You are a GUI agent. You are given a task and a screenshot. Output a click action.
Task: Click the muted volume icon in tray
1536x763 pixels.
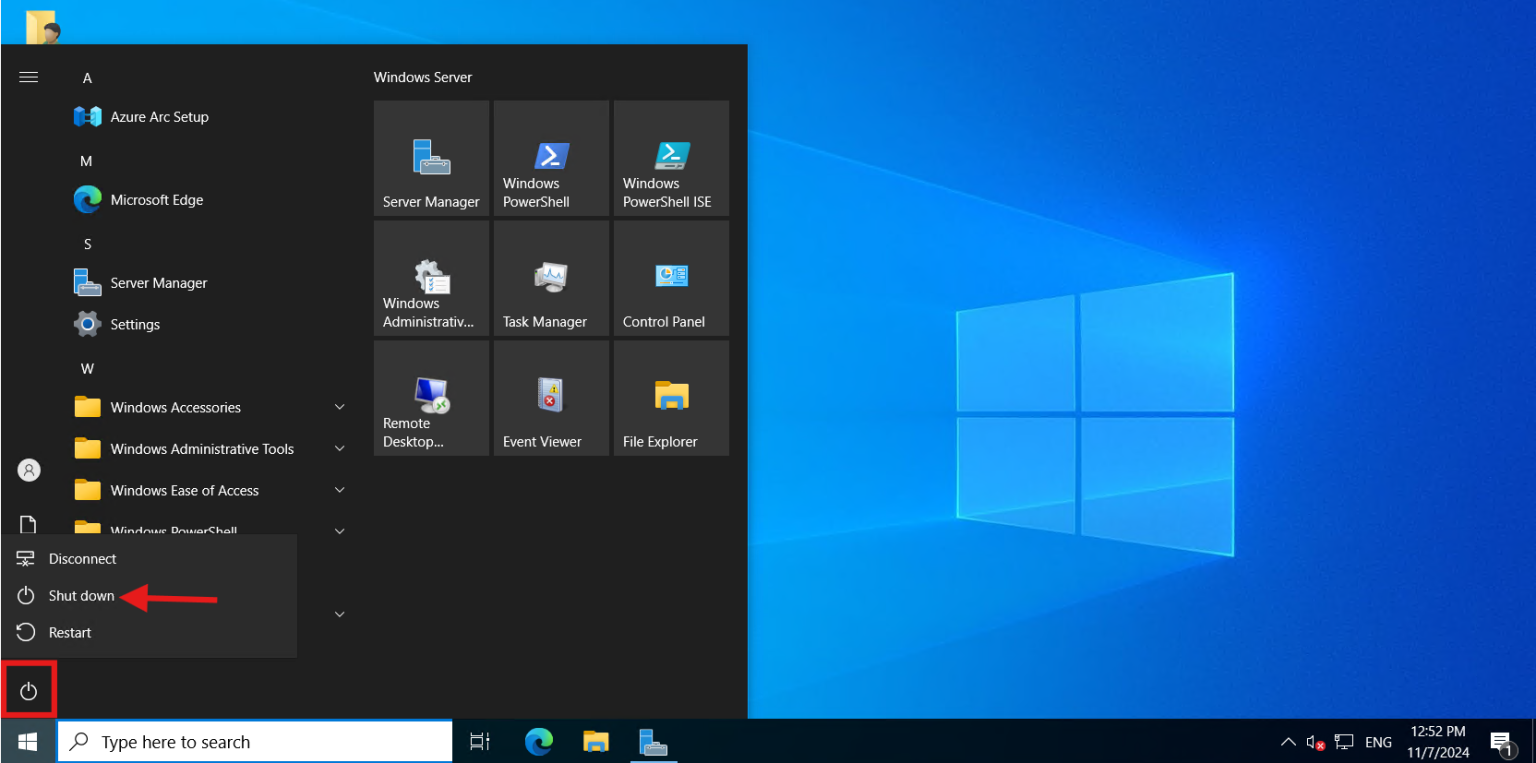[x=1316, y=742]
